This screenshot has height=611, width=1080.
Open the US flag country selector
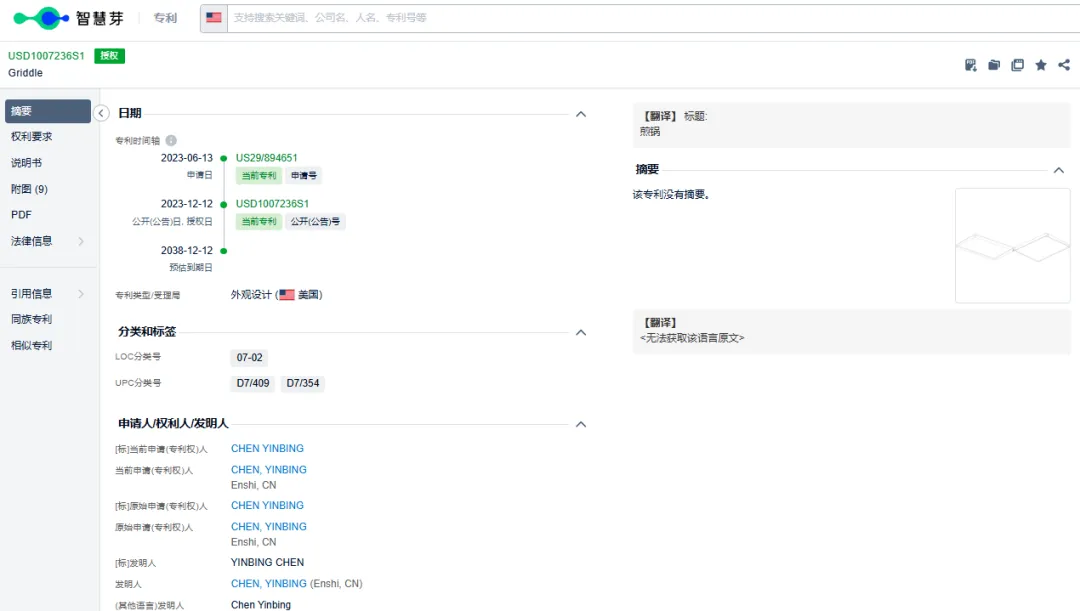[x=214, y=18]
